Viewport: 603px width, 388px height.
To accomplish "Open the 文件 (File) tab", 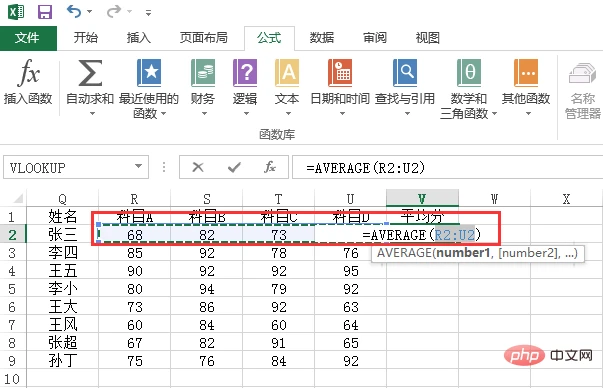I will tap(28, 38).
